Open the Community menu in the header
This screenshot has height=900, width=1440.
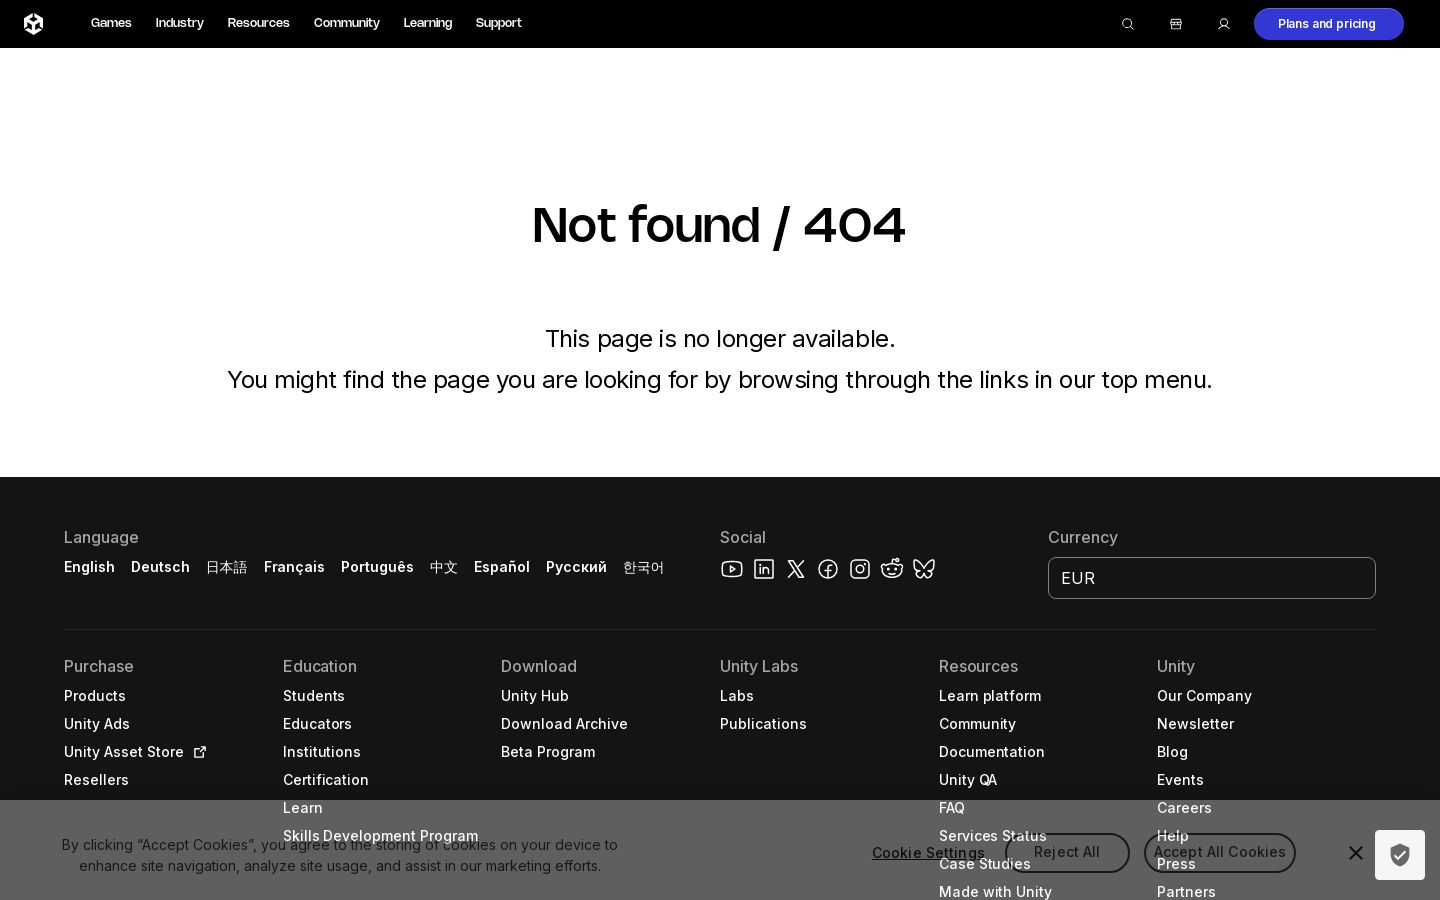(347, 23)
